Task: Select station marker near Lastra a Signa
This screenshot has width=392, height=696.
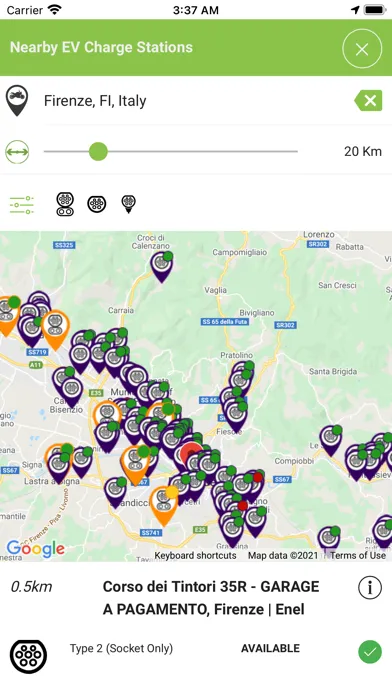Action: [59, 467]
